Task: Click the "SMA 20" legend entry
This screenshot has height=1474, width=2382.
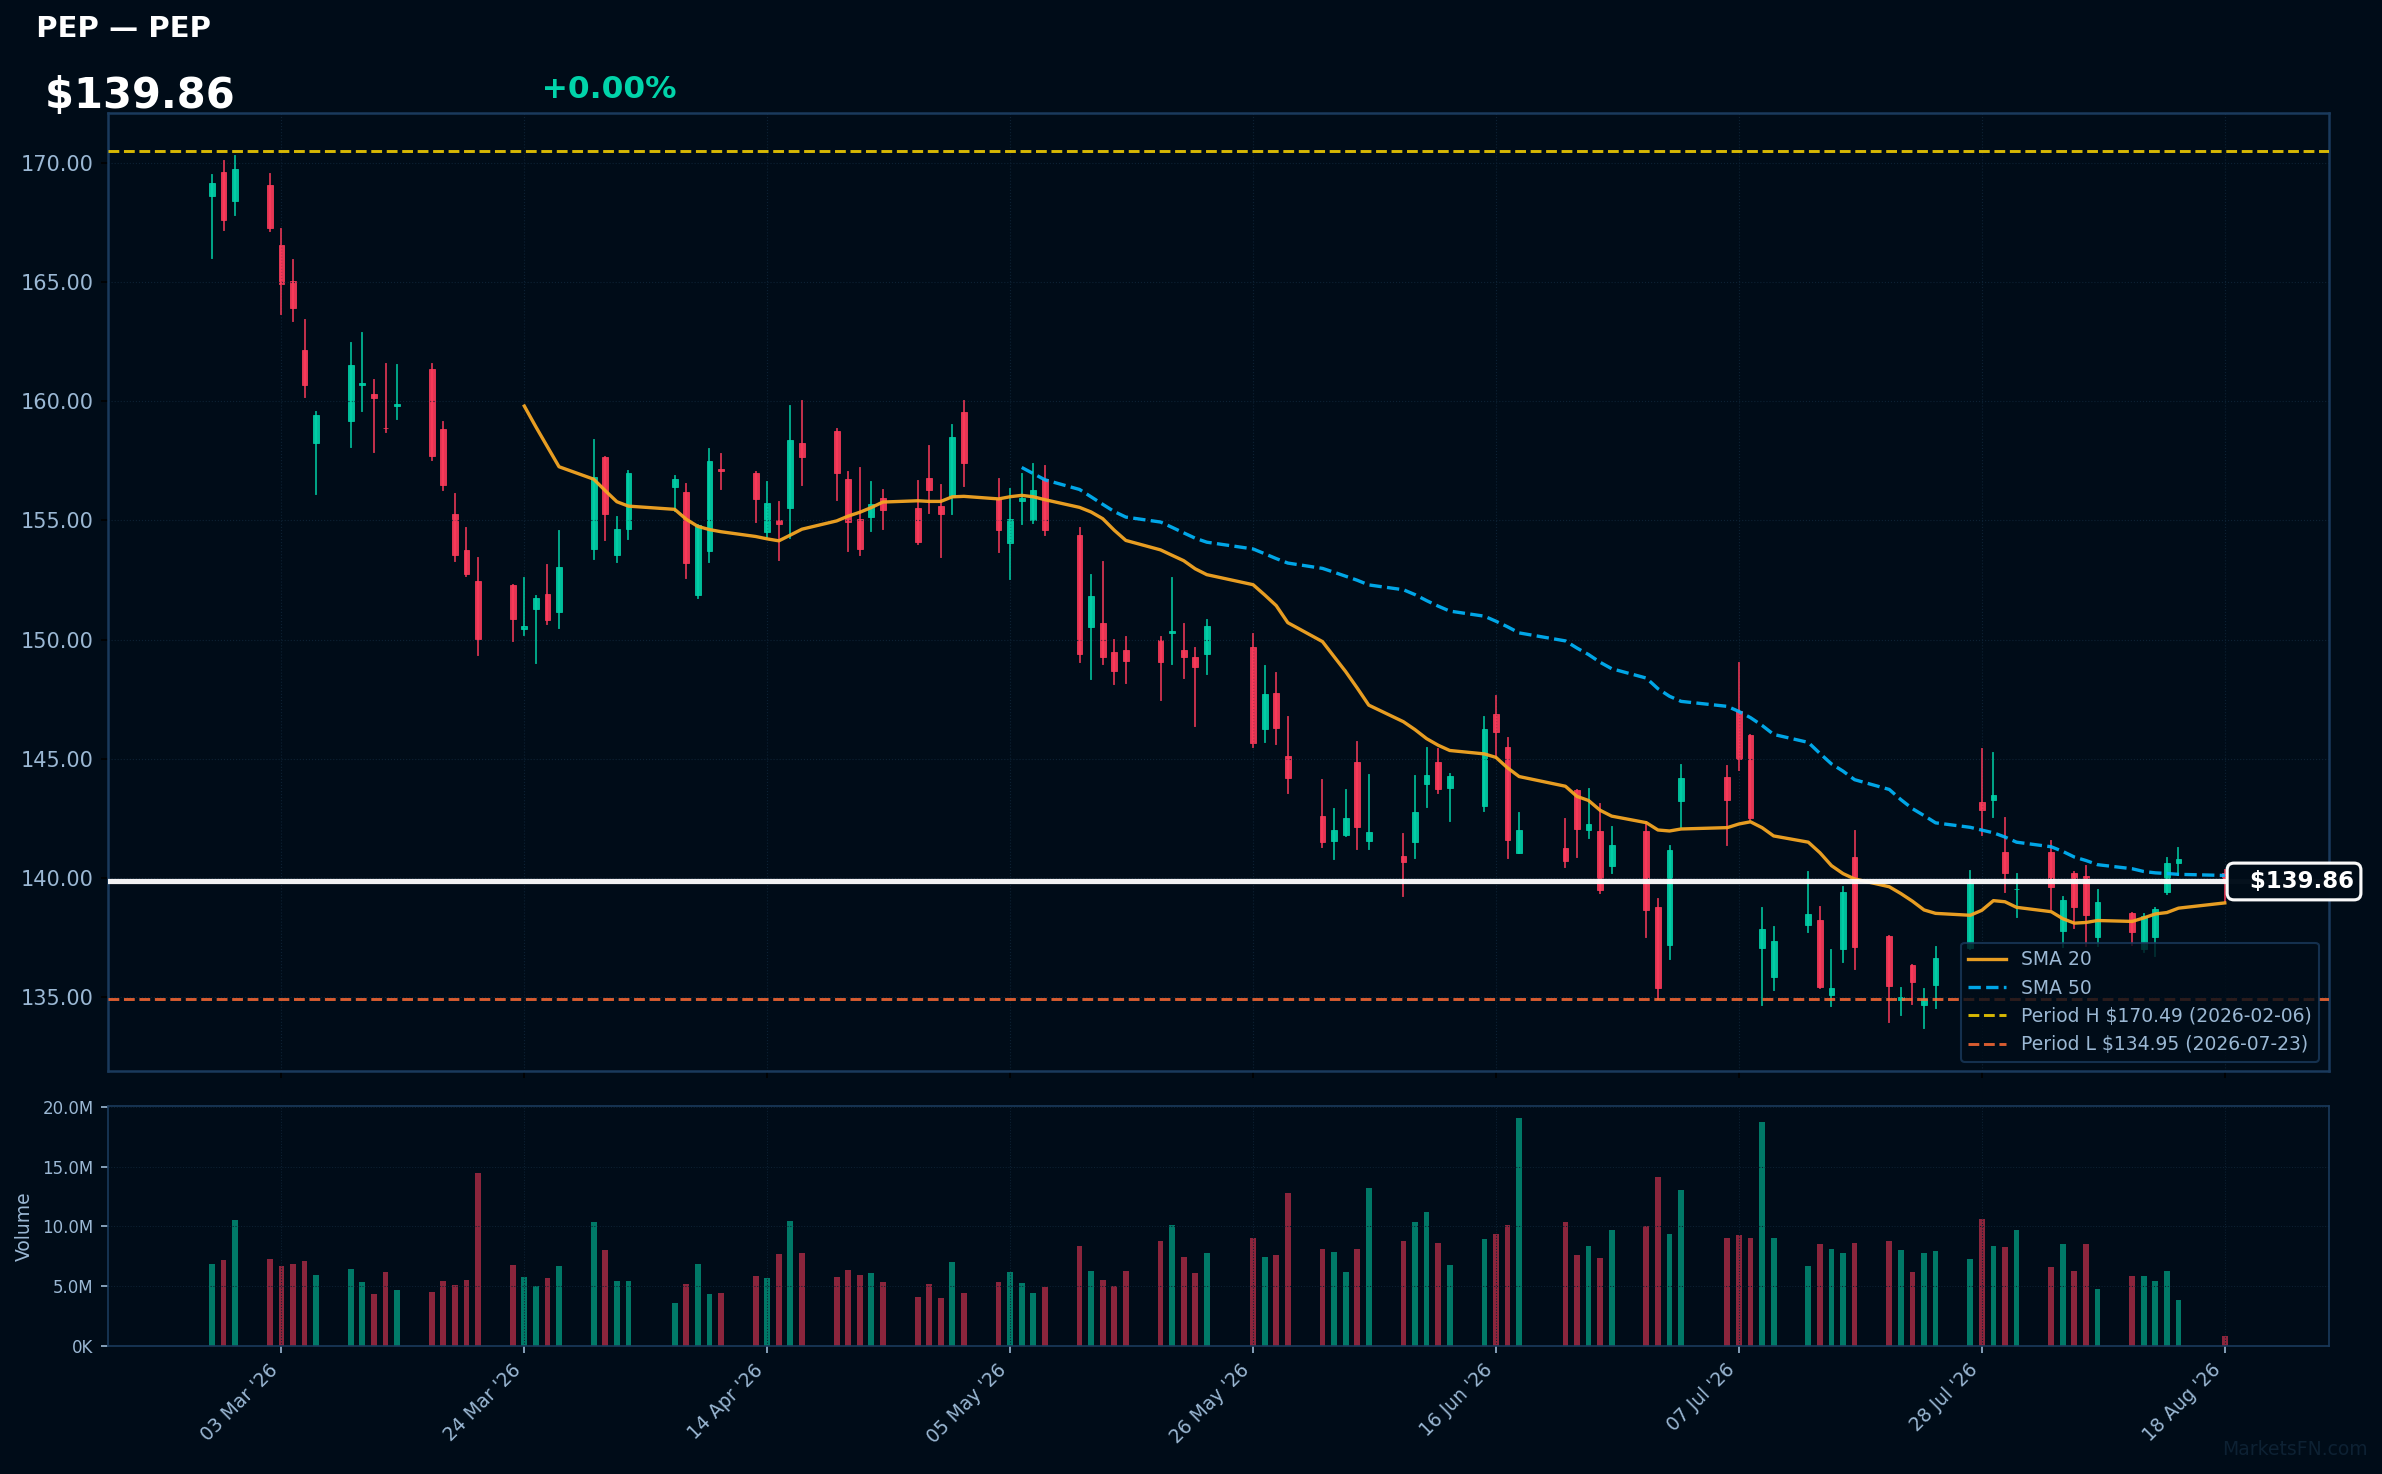Action: pos(2056,959)
